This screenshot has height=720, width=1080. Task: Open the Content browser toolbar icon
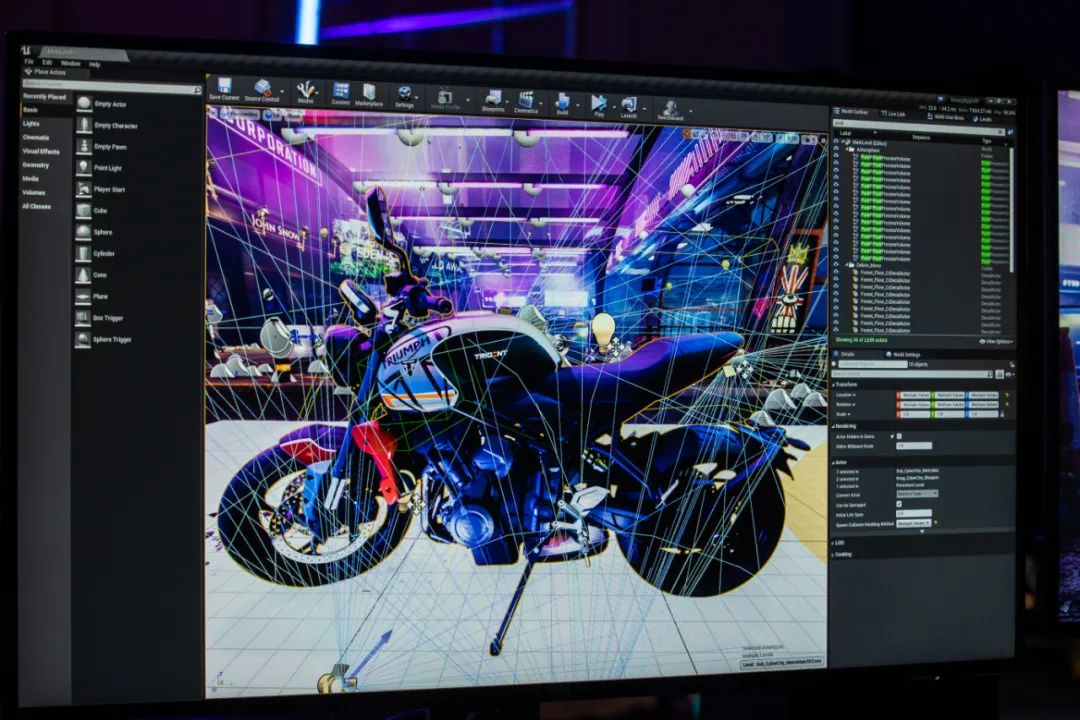click(340, 91)
